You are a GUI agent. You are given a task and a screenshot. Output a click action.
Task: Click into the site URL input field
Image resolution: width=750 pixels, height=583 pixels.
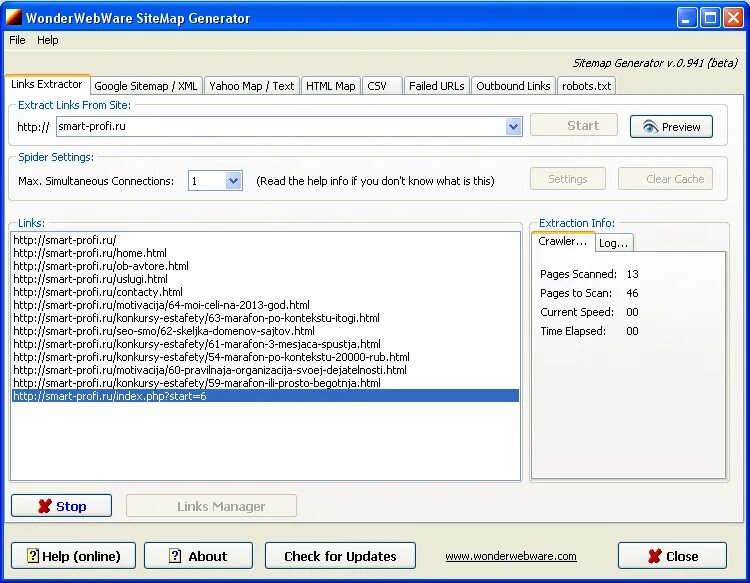(281, 127)
